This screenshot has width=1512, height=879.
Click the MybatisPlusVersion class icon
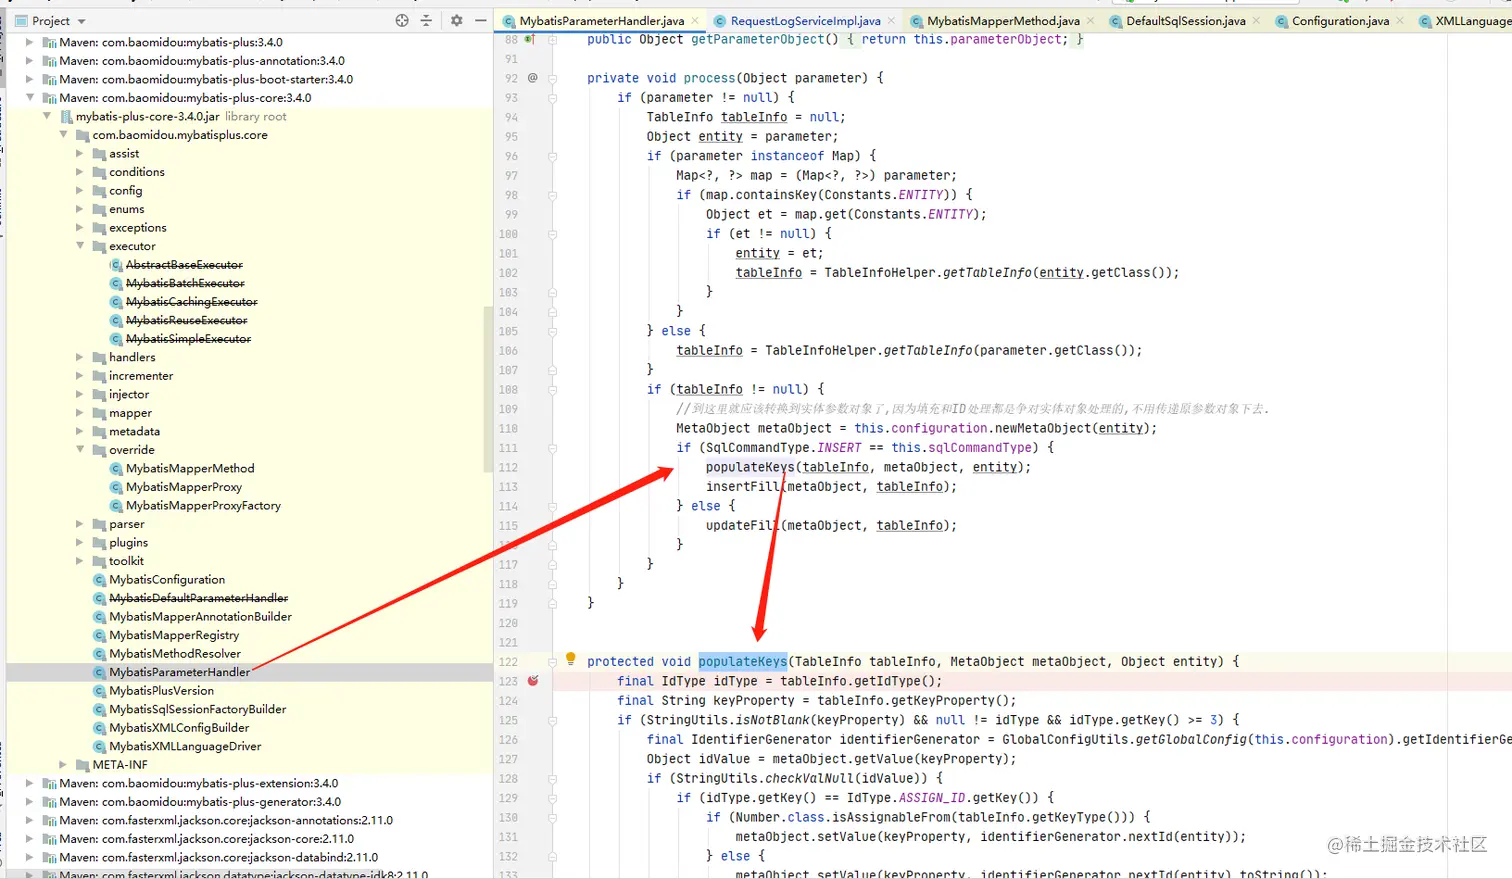99,691
